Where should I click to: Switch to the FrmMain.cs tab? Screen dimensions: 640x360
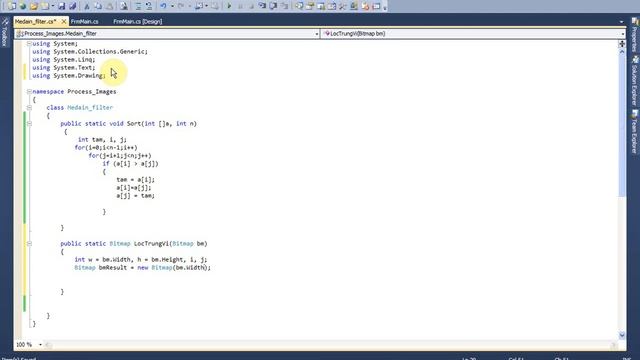click(x=84, y=22)
